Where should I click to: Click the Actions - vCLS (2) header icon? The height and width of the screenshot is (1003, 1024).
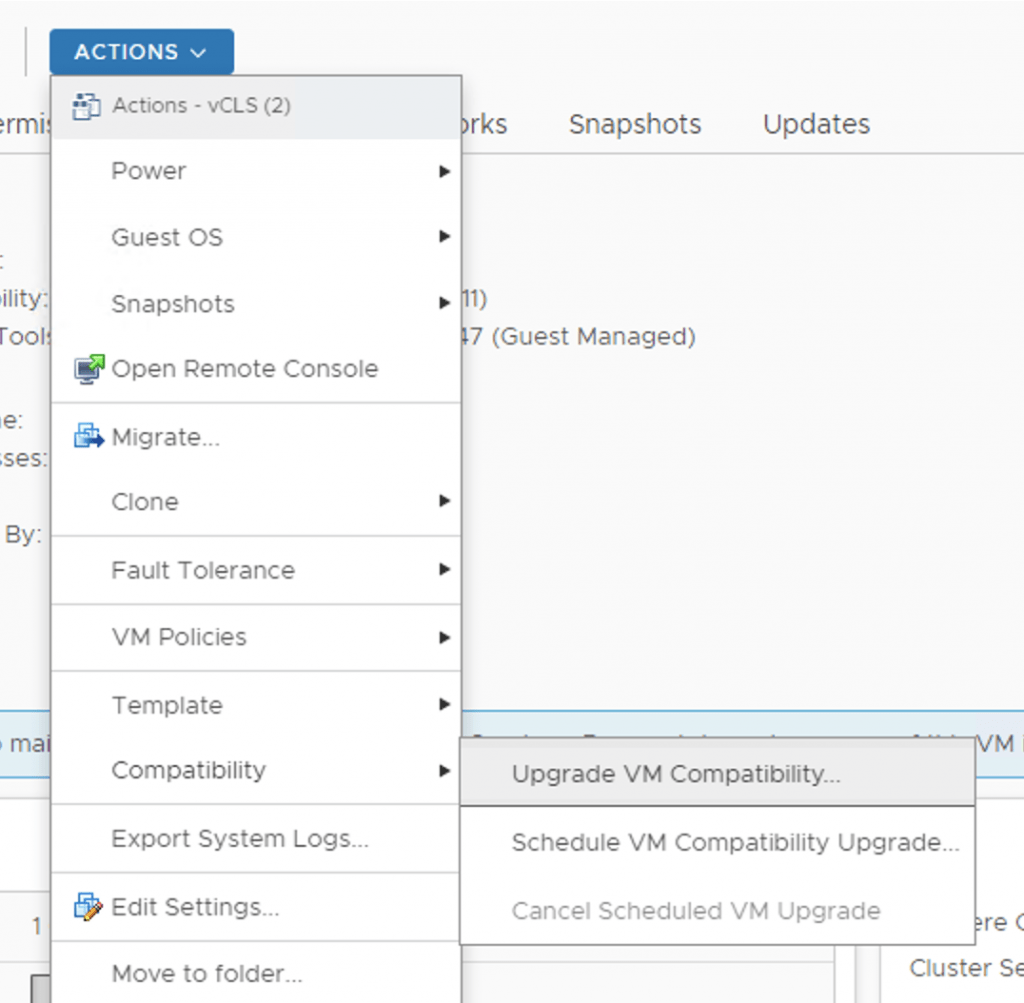(88, 106)
